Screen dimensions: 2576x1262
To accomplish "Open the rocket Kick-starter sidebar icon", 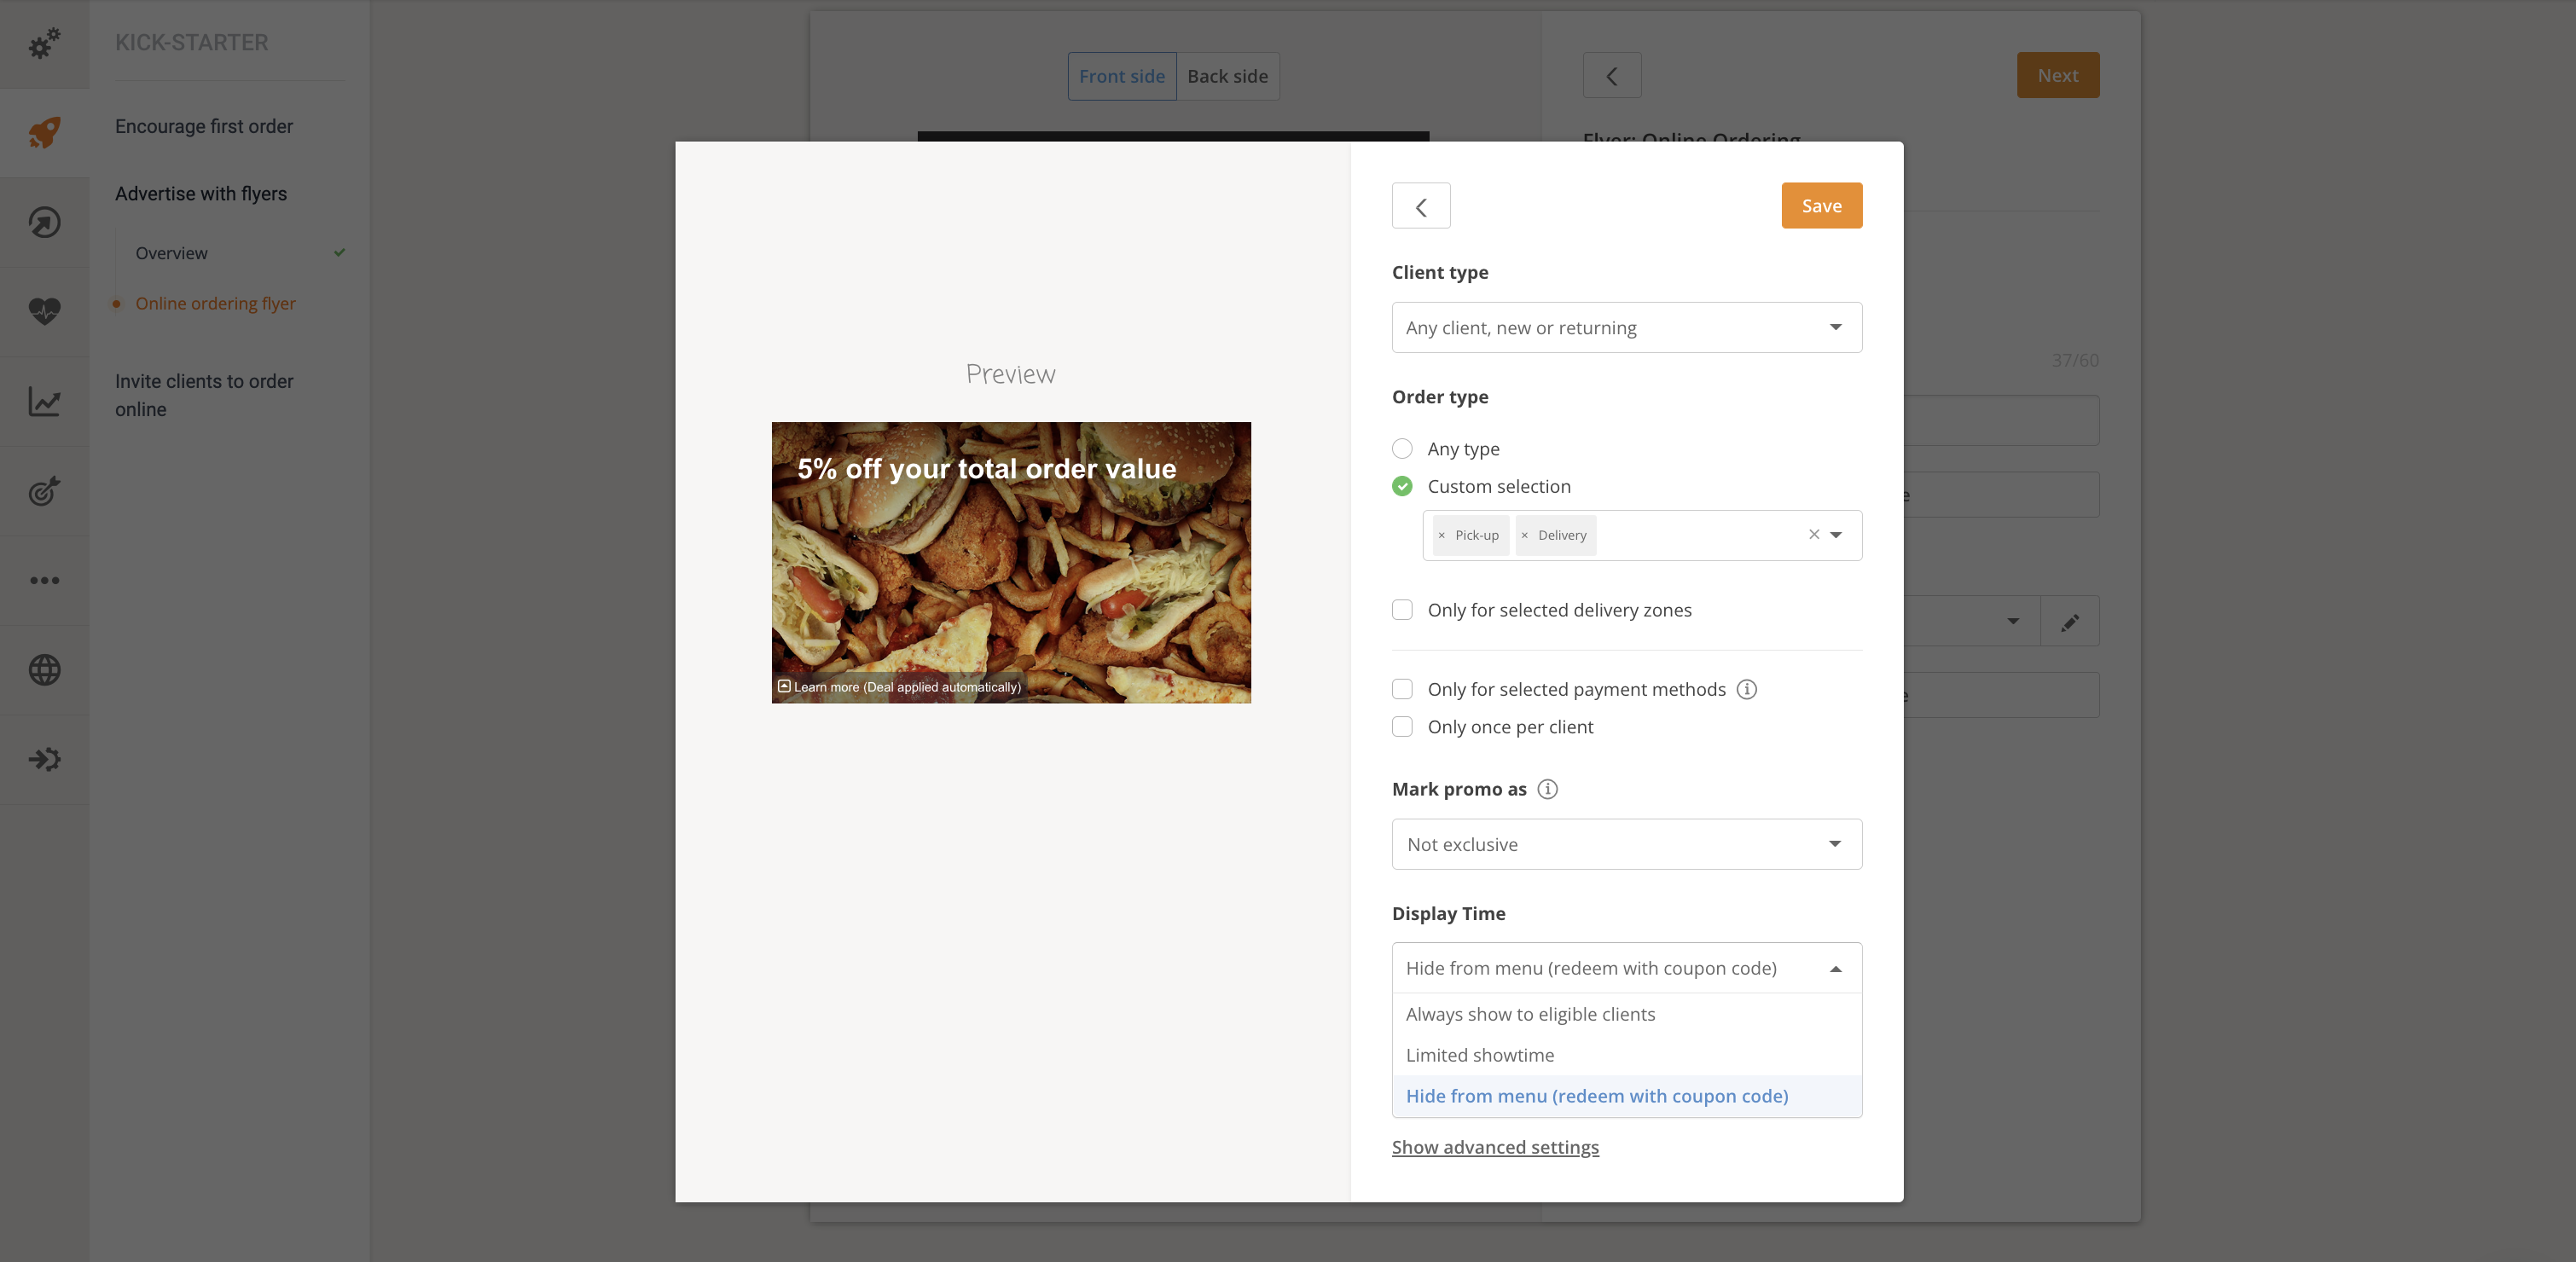I will click(x=44, y=132).
